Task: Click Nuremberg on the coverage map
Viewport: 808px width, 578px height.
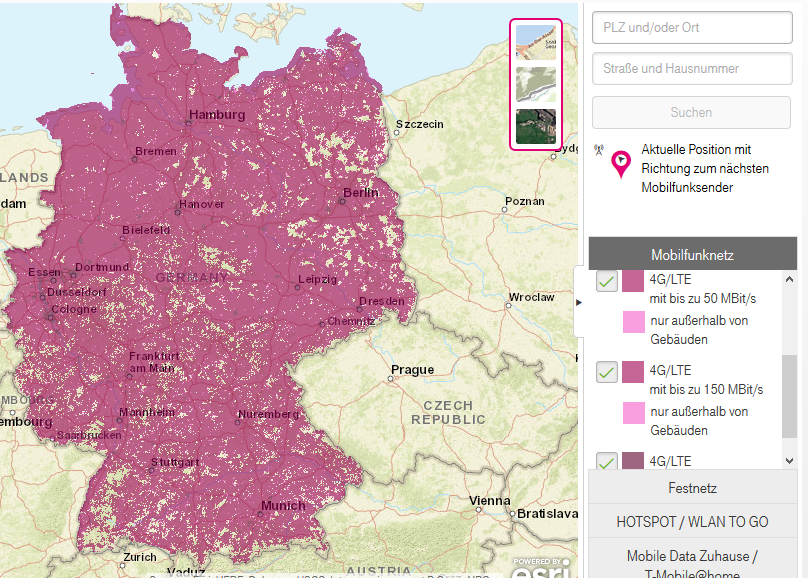Action: 268,414
